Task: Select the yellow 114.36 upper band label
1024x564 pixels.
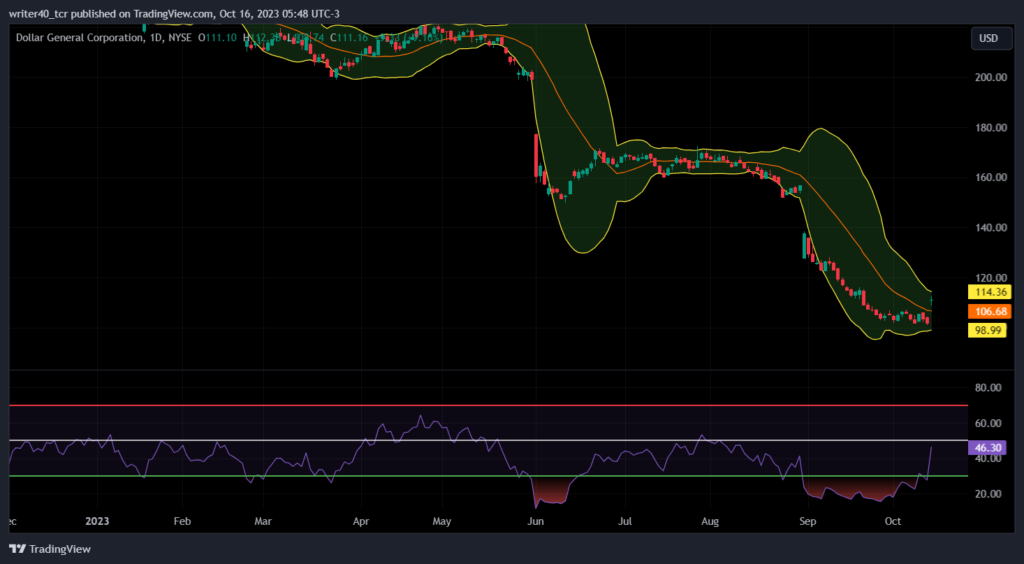Action: tap(989, 292)
